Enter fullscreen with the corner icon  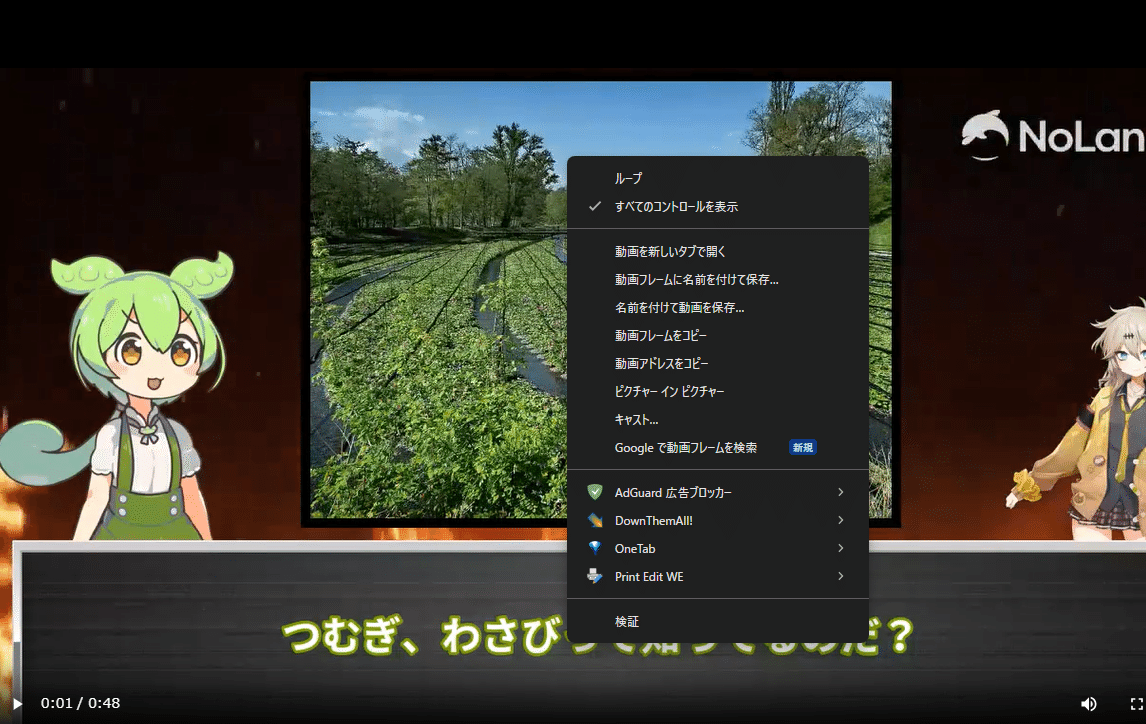coord(1136,704)
